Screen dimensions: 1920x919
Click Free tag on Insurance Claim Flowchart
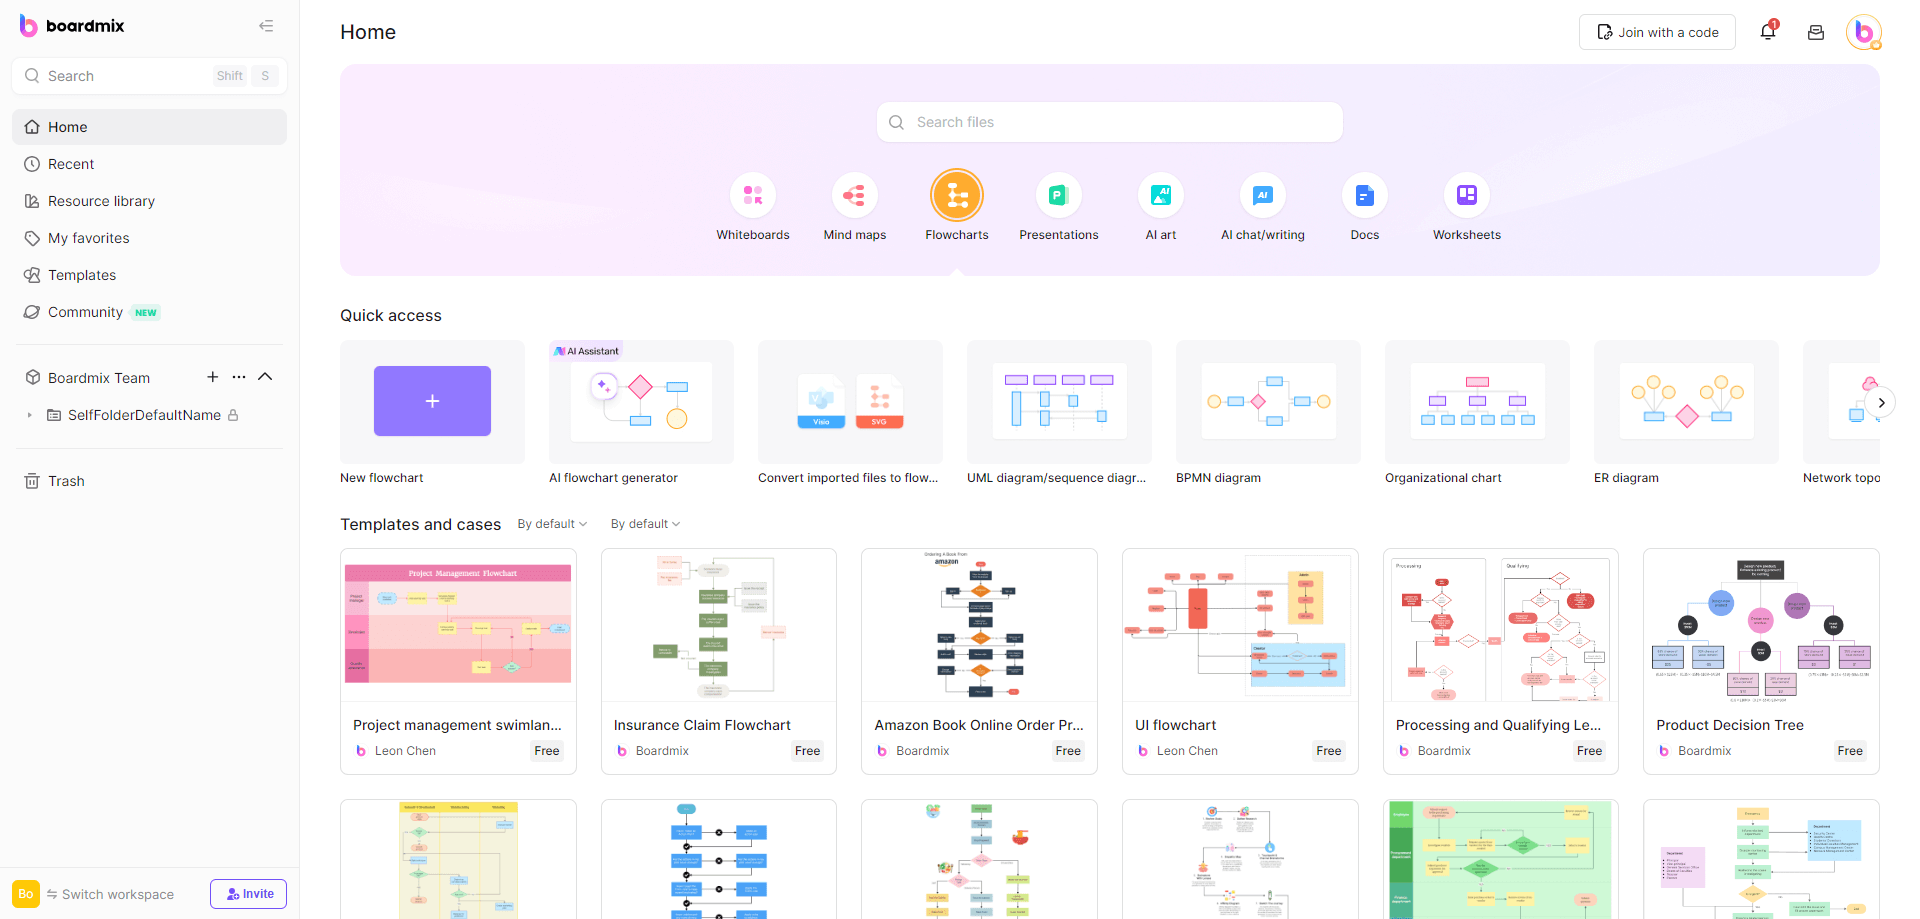coord(807,751)
